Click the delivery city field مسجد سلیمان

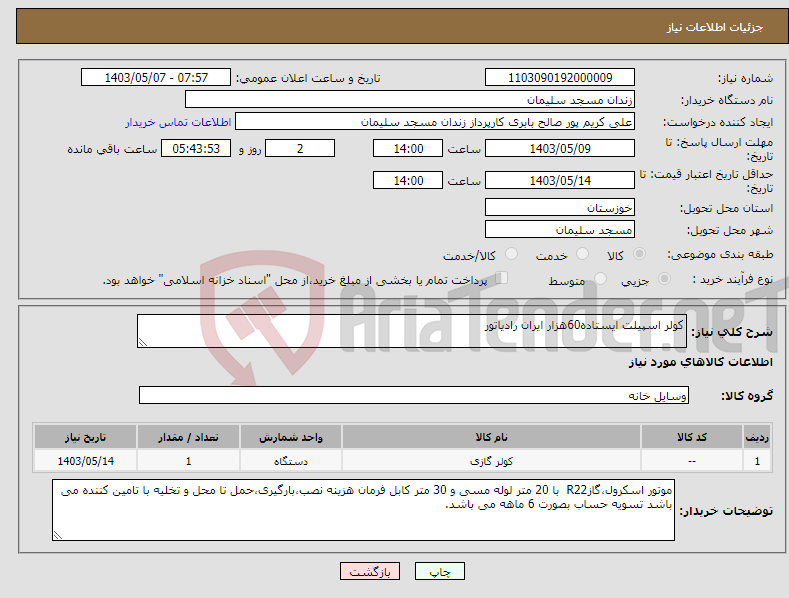560,230
